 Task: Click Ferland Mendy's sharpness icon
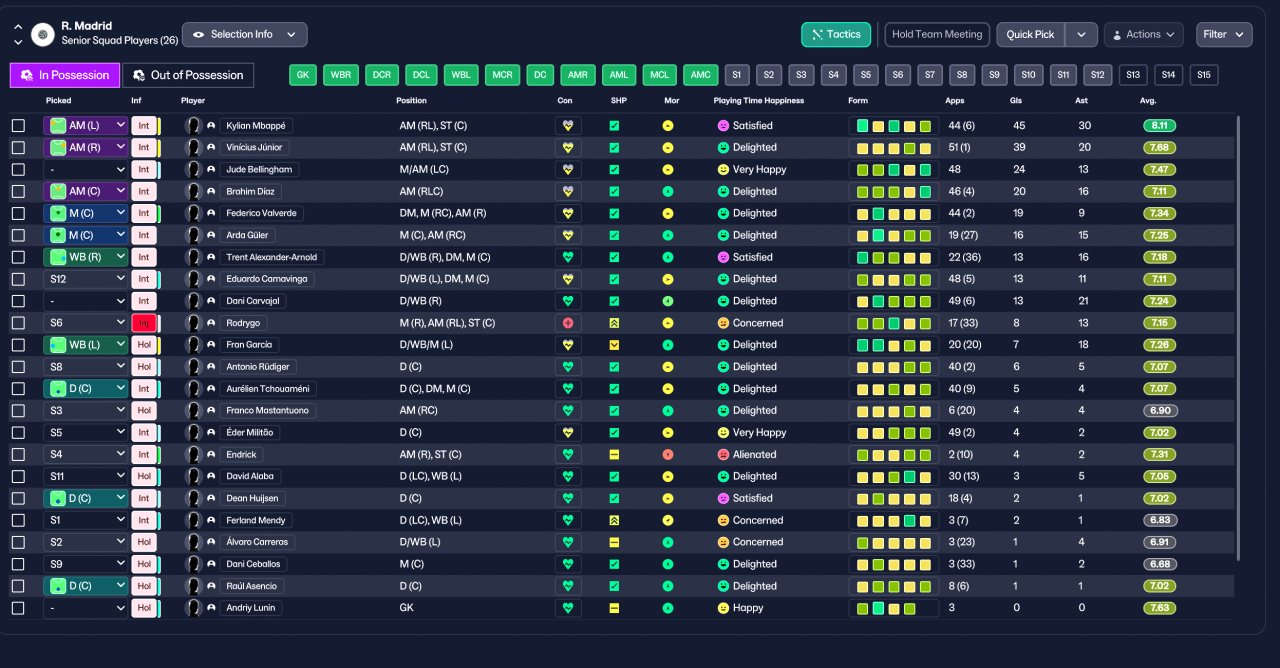614,520
